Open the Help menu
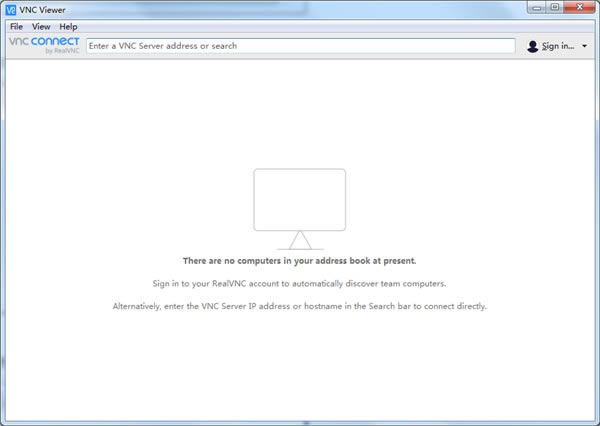 click(68, 27)
